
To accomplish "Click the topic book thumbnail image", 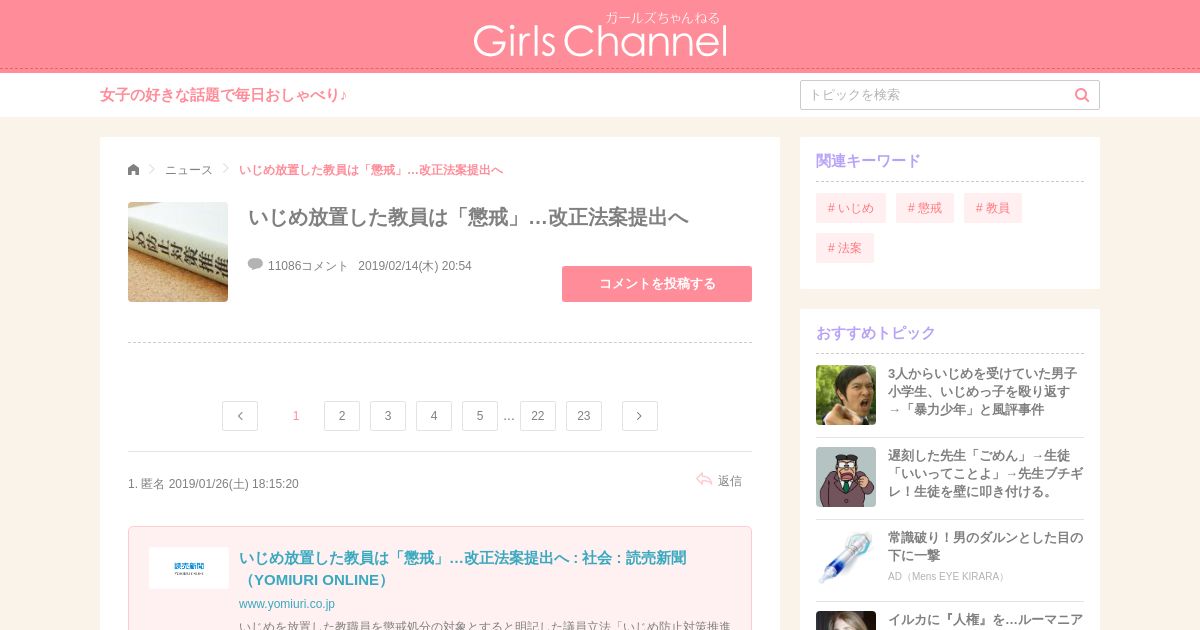I will click(178, 252).
